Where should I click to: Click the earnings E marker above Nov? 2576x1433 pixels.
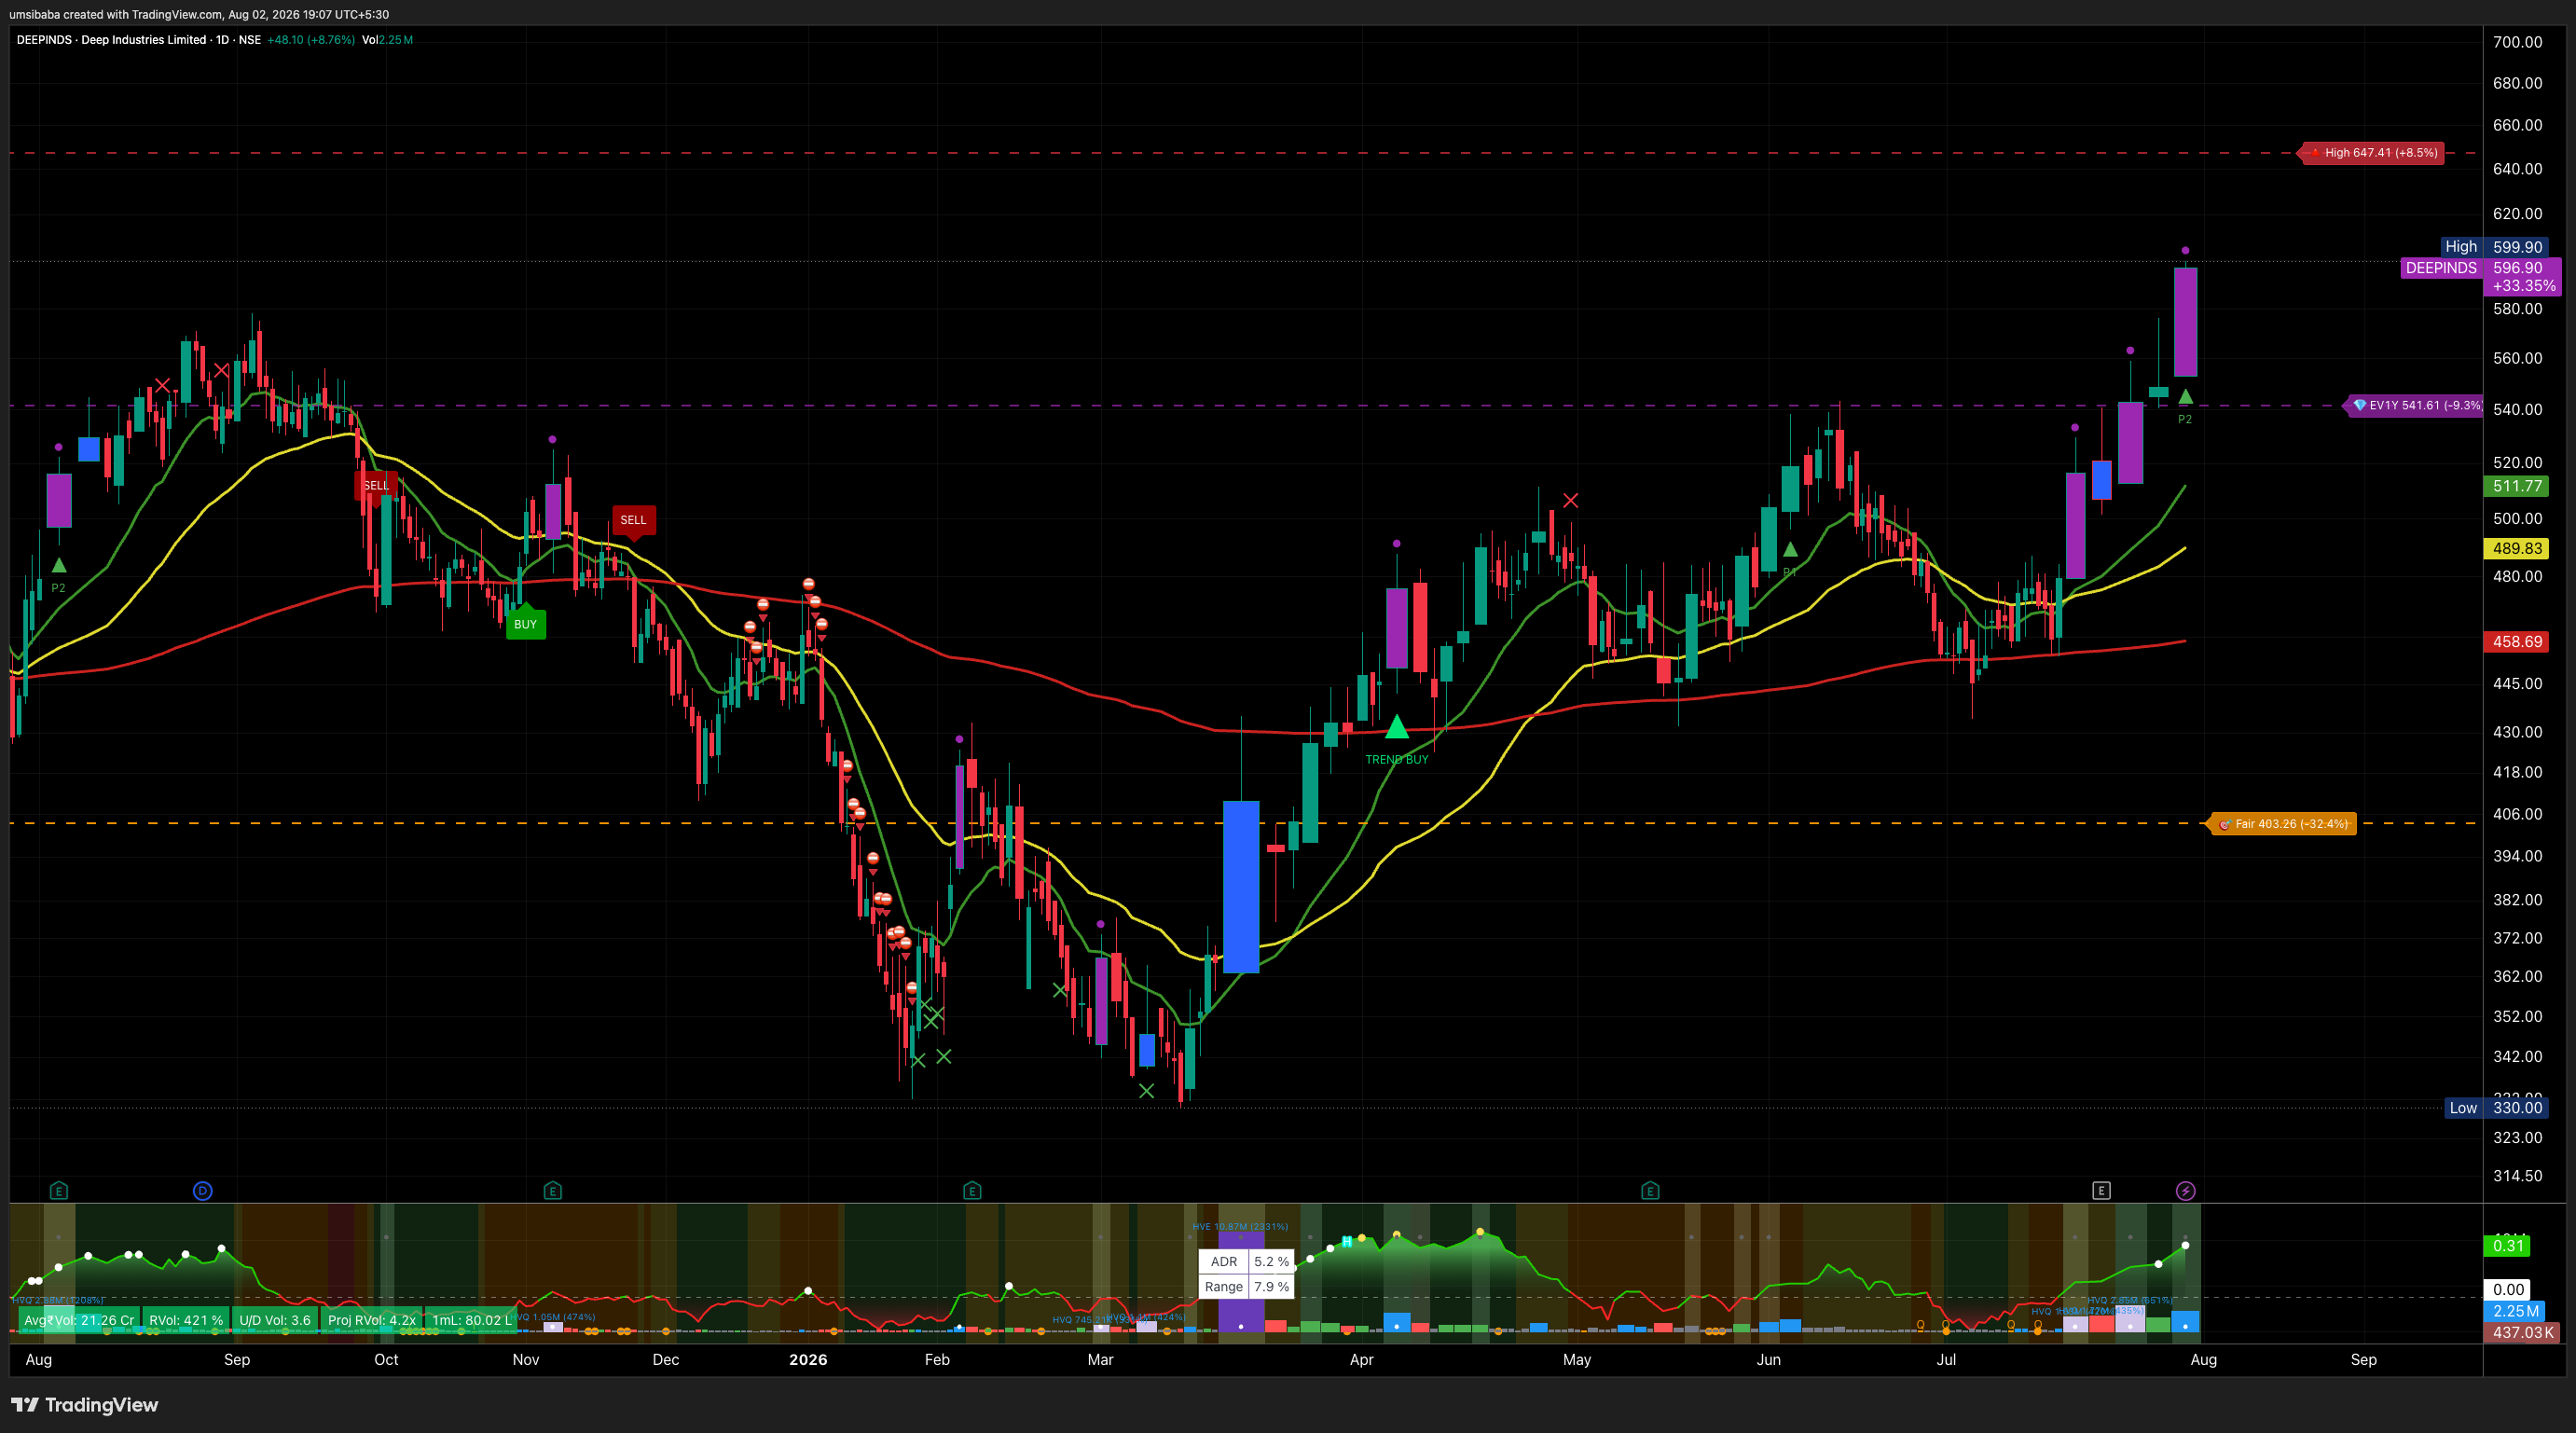553,1191
